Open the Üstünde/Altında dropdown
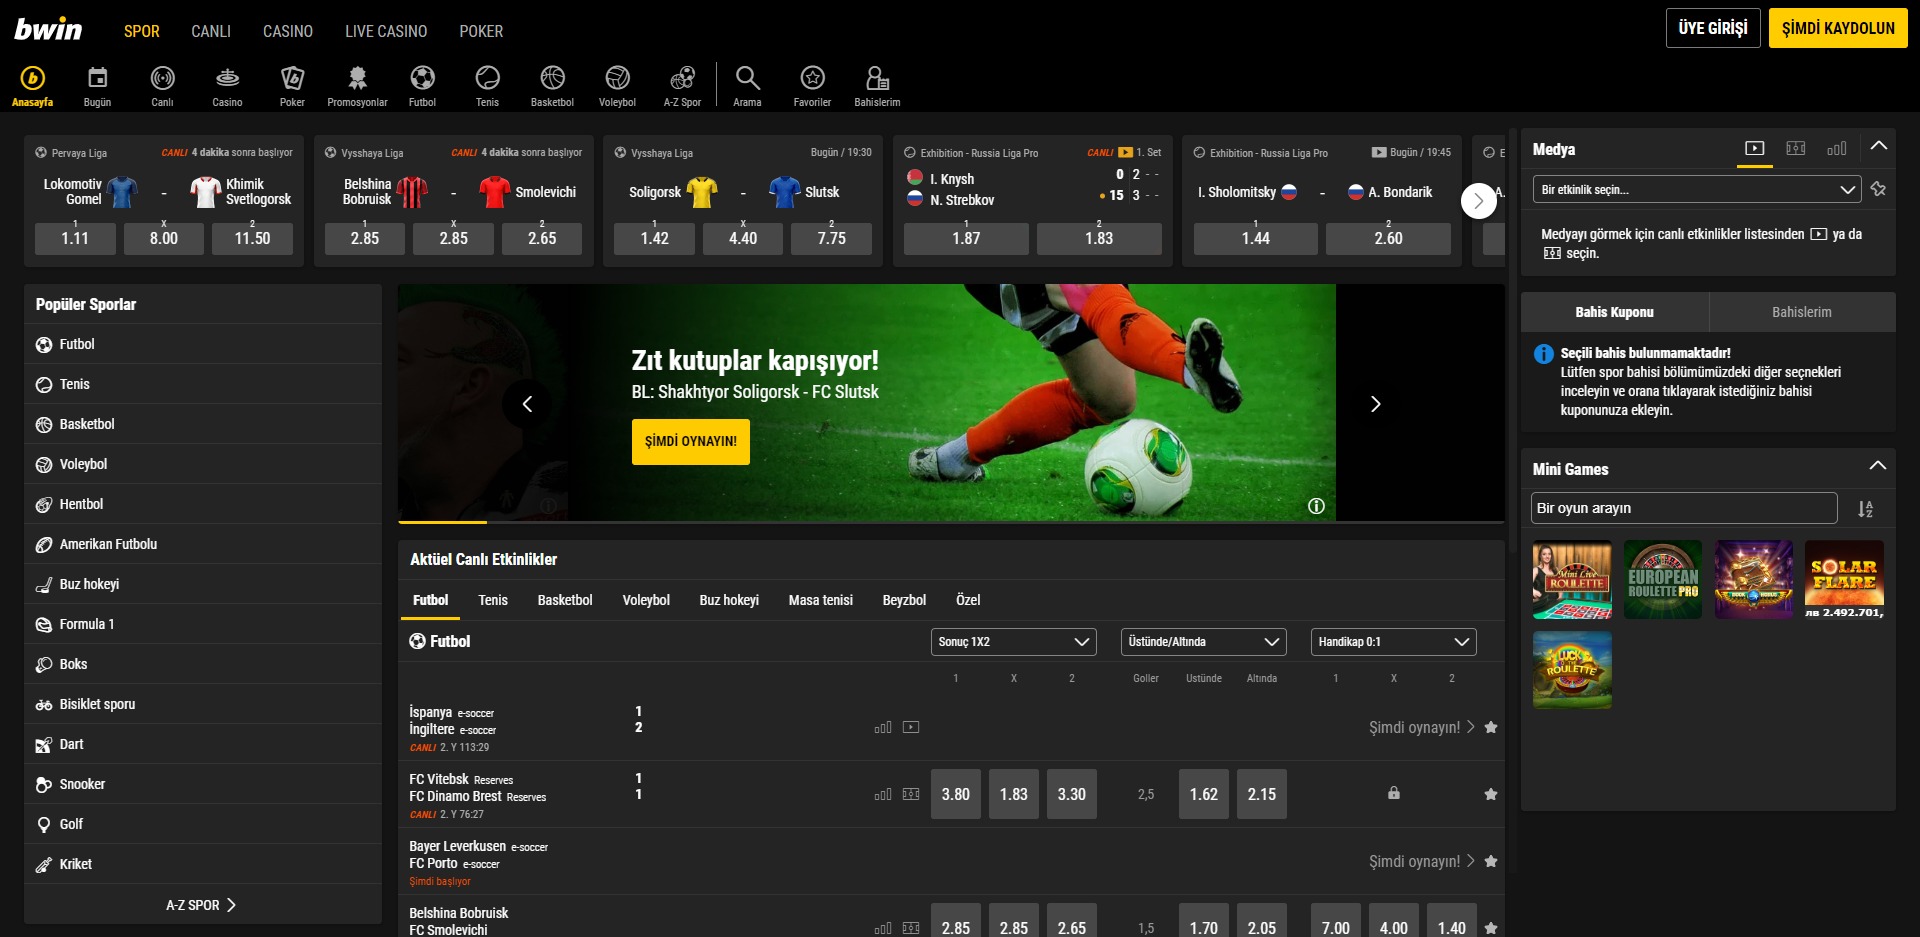 pyautogui.click(x=1203, y=642)
